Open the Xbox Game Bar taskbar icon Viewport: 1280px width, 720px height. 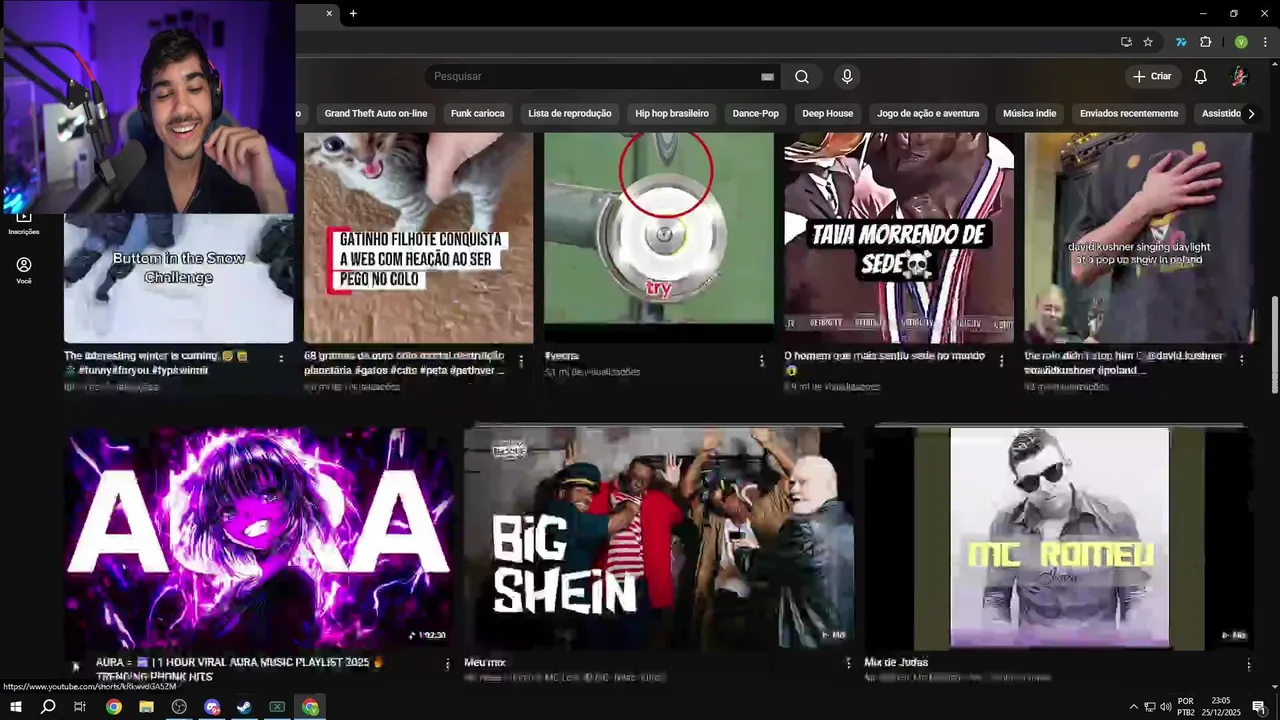point(277,707)
